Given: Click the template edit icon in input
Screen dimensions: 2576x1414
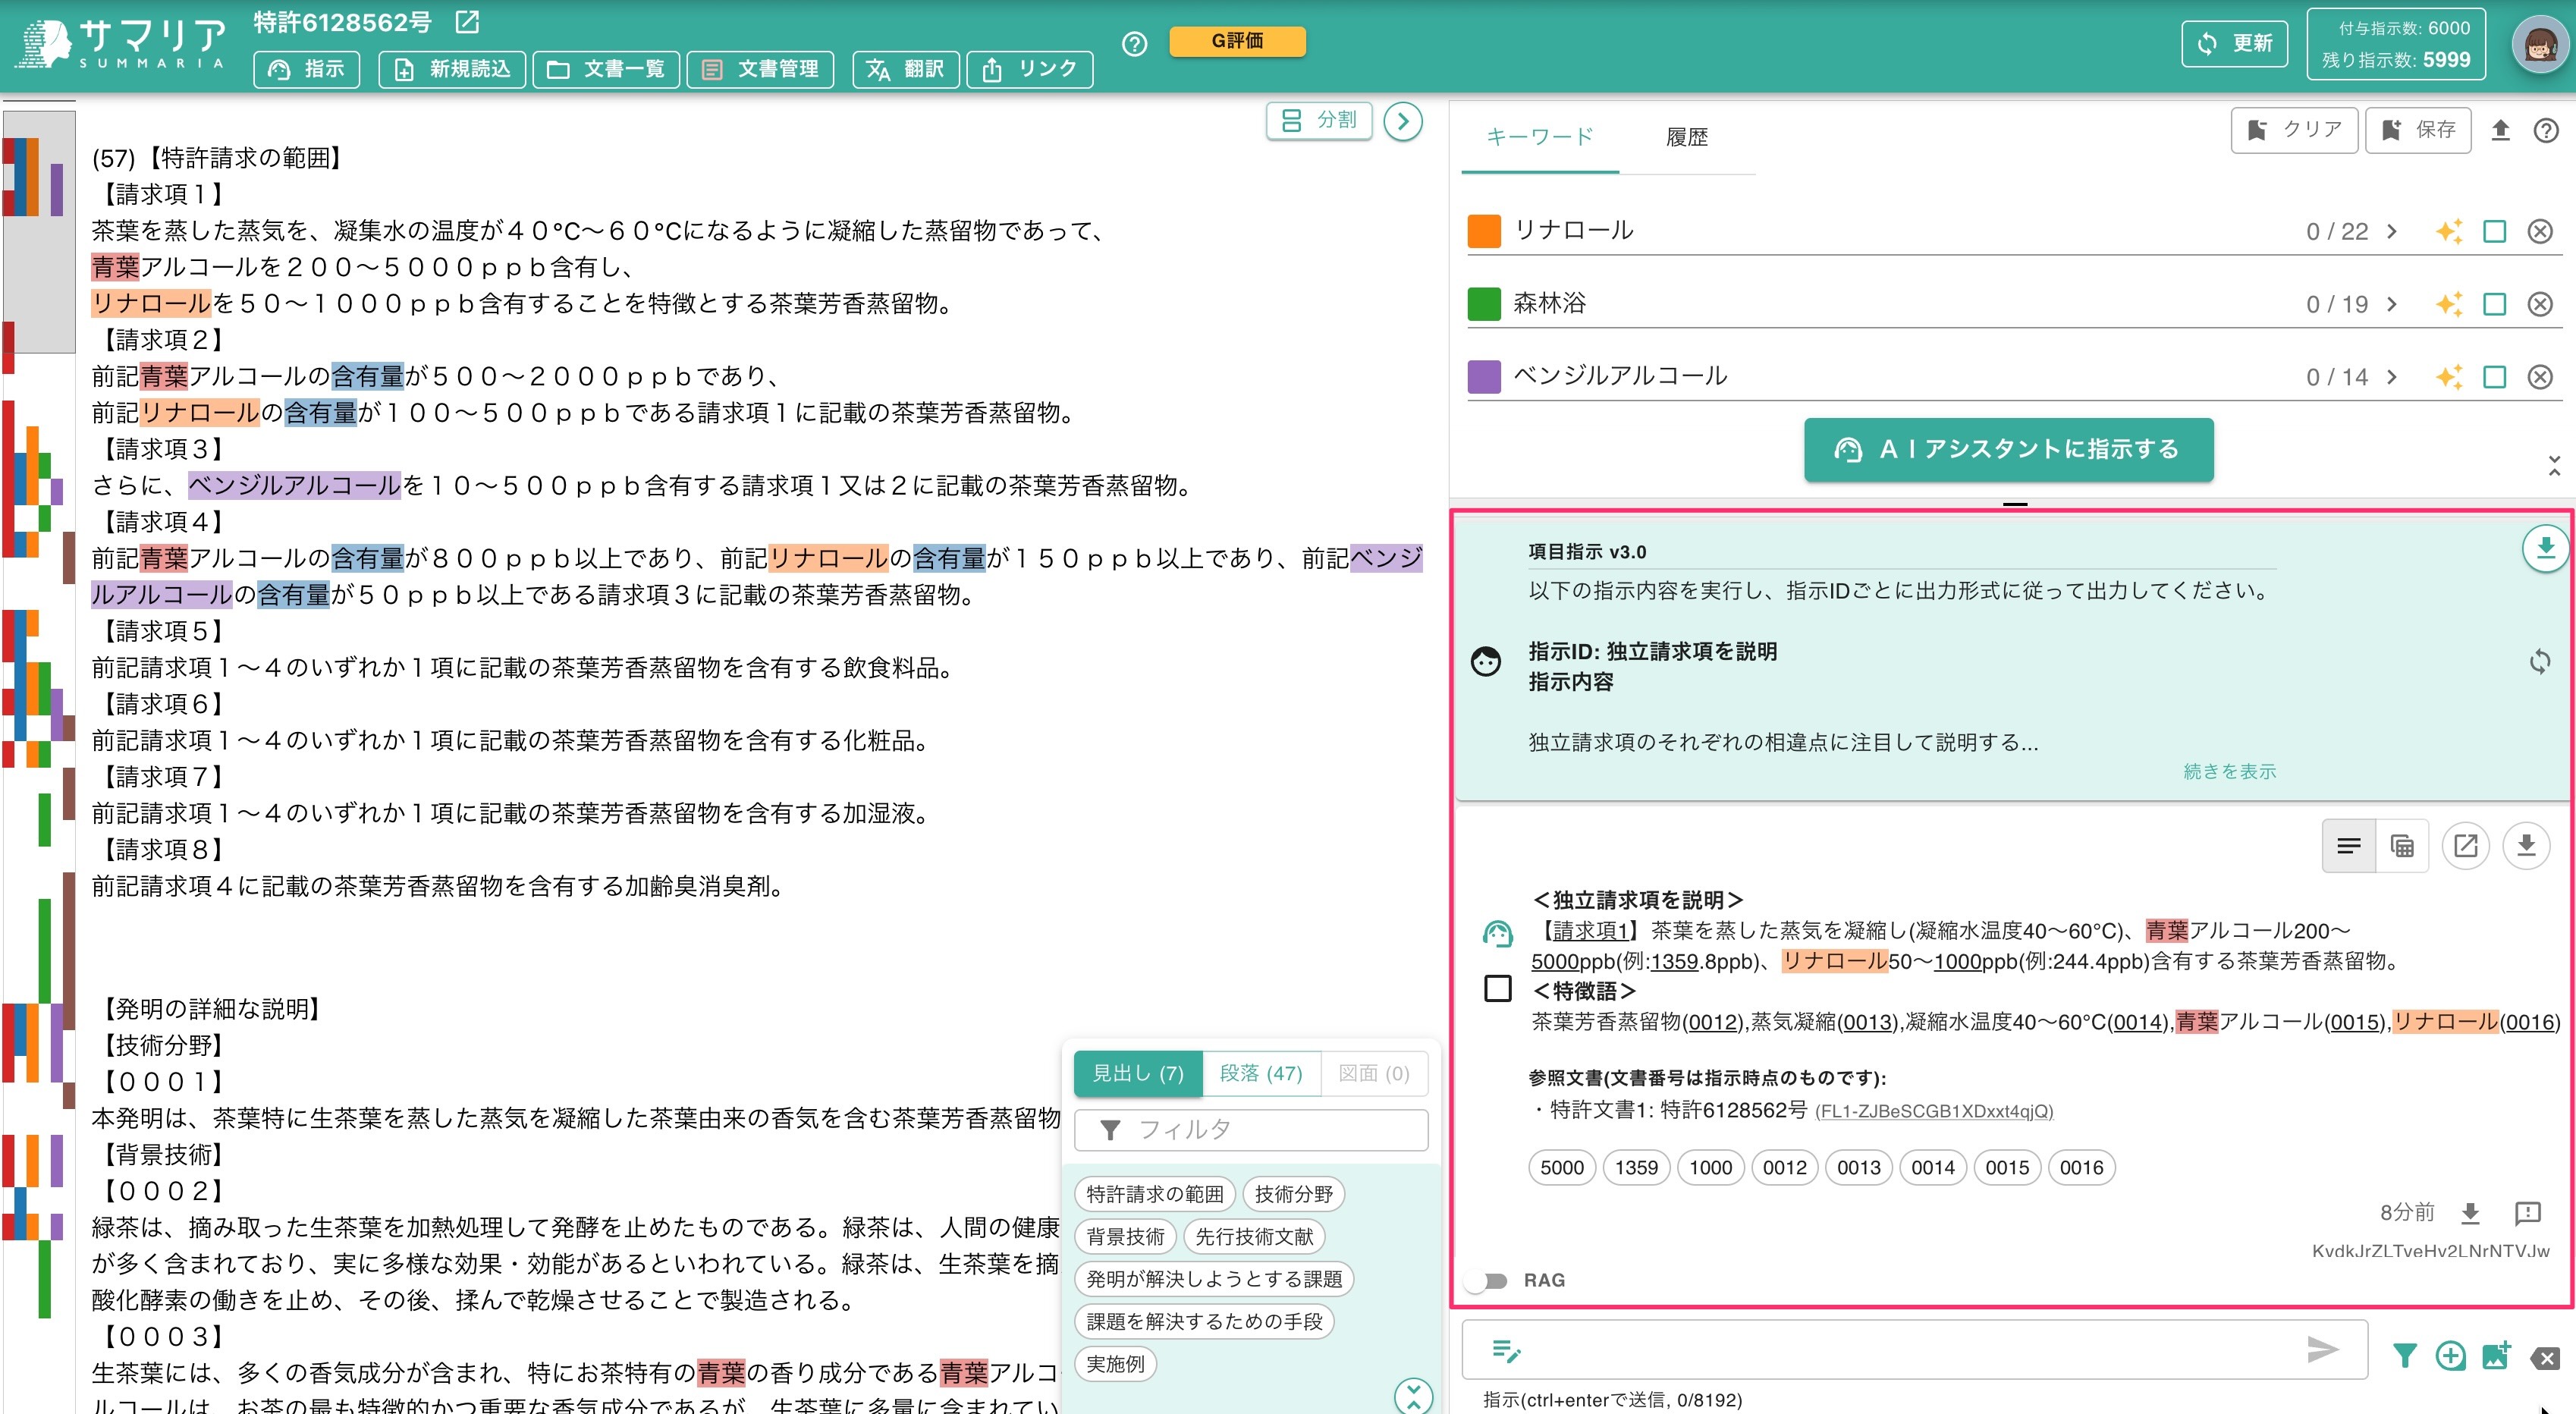Looking at the screenshot, I should [1506, 1351].
